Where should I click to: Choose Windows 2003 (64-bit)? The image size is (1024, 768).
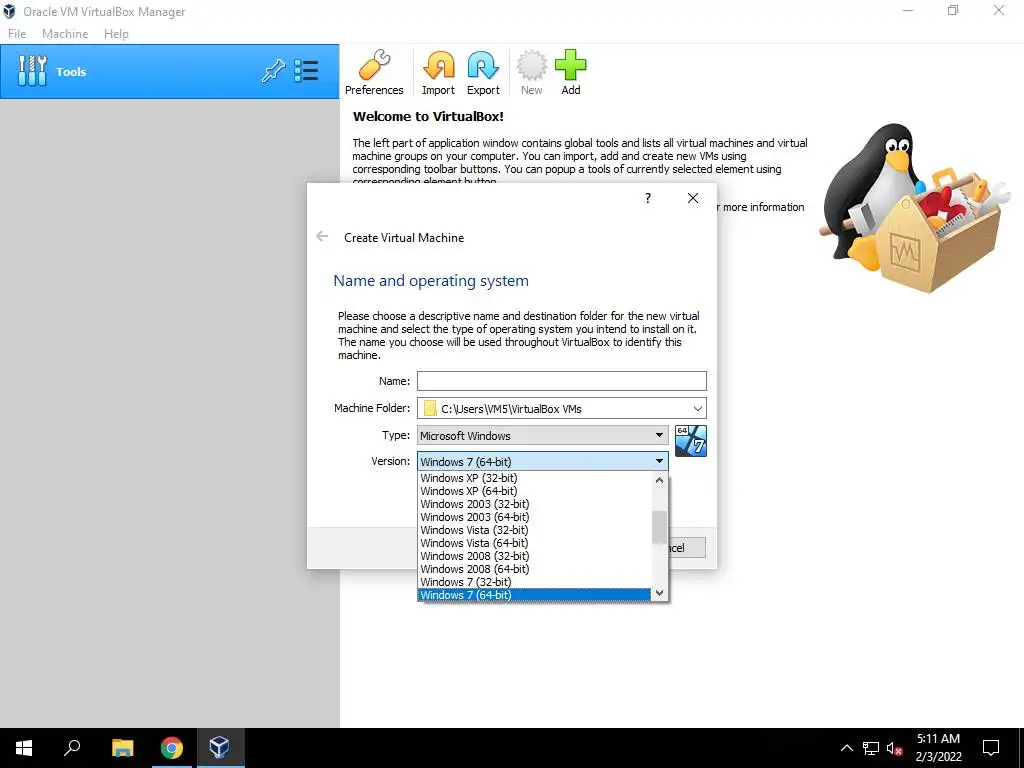[535, 517]
